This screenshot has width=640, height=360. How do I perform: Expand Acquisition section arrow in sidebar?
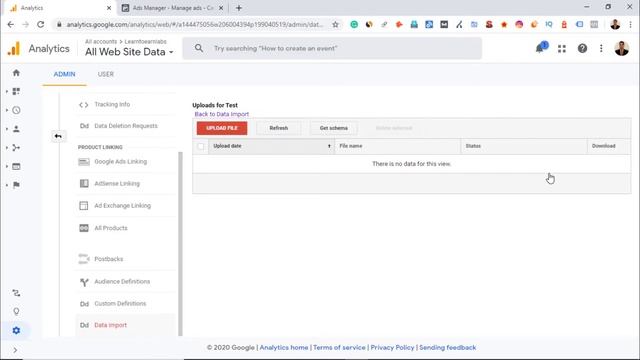[7, 148]
